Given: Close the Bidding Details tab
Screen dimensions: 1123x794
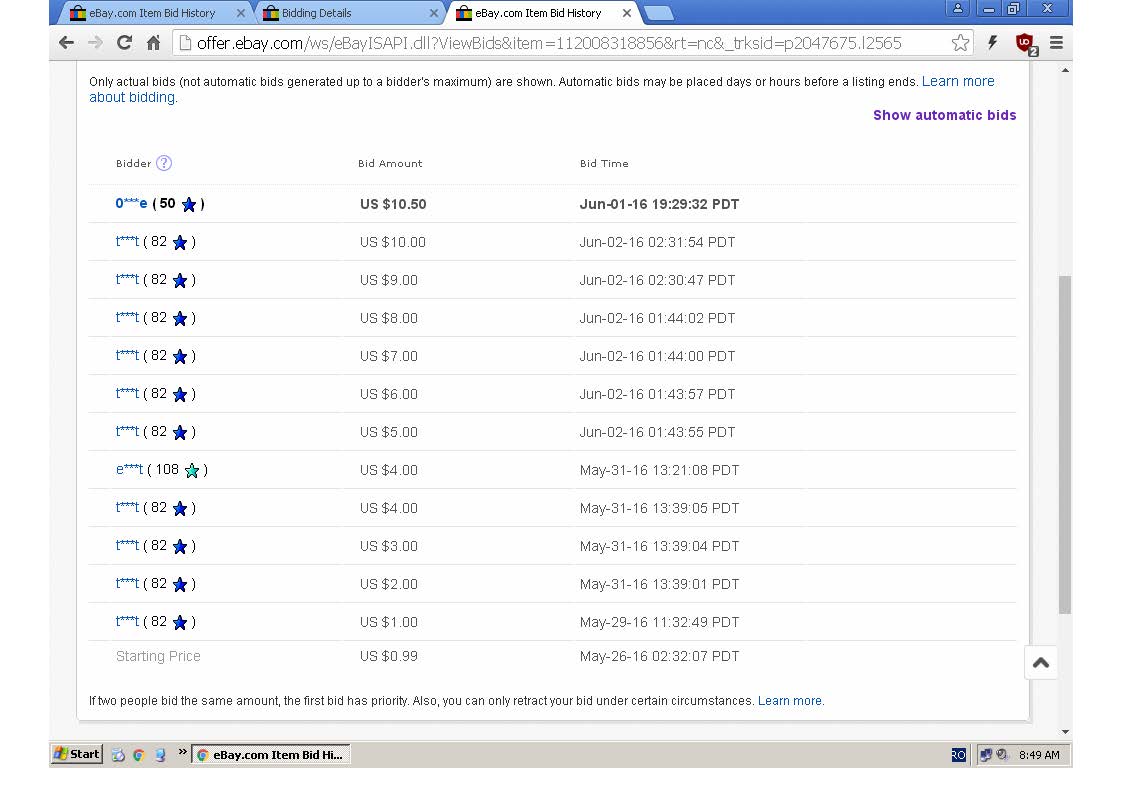Looking at the screenshot, I should 433,13.
